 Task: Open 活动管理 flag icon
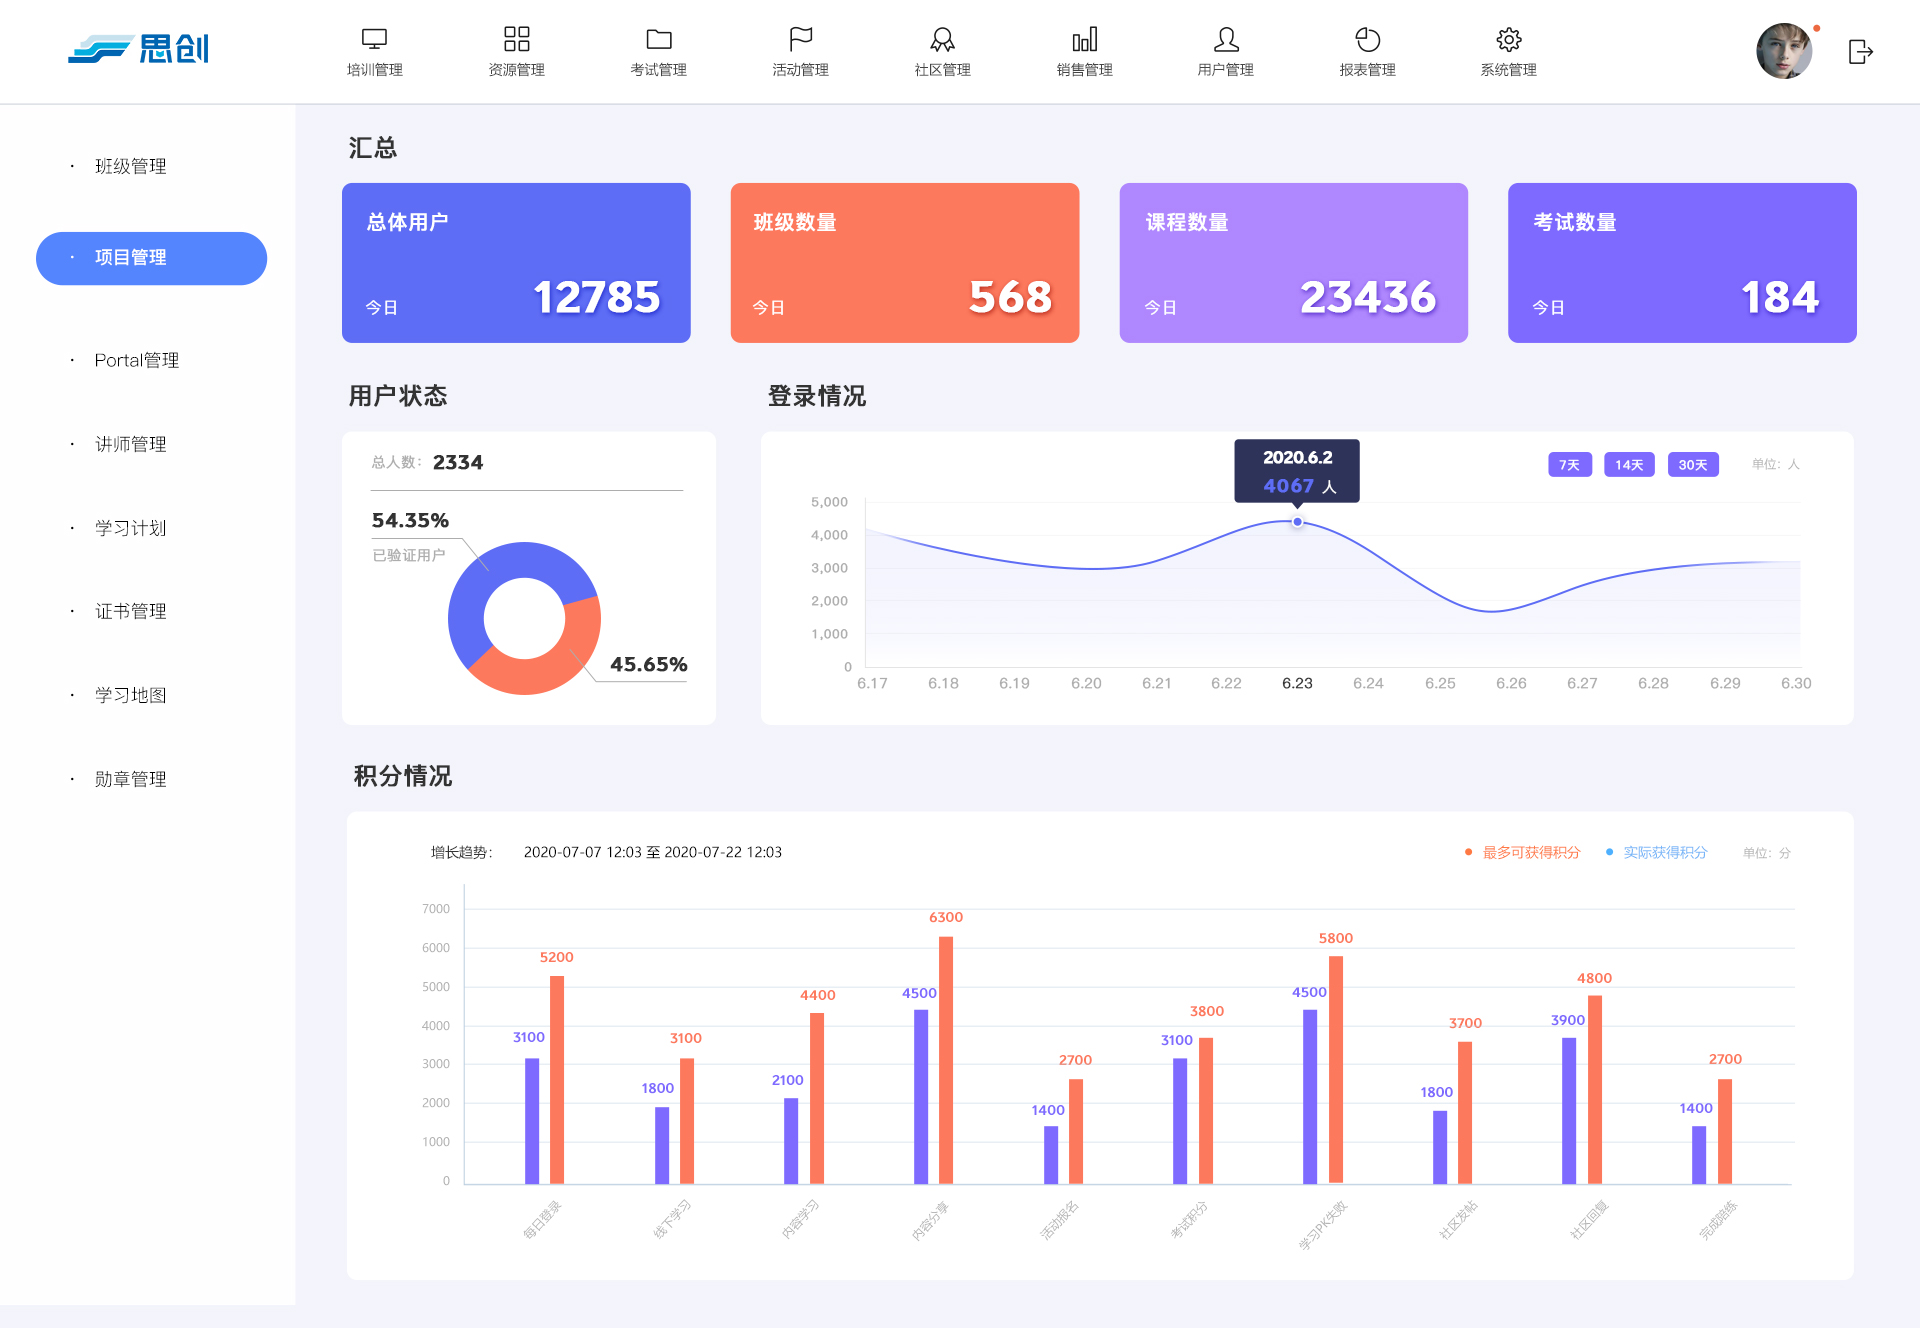tap(800, 40)
